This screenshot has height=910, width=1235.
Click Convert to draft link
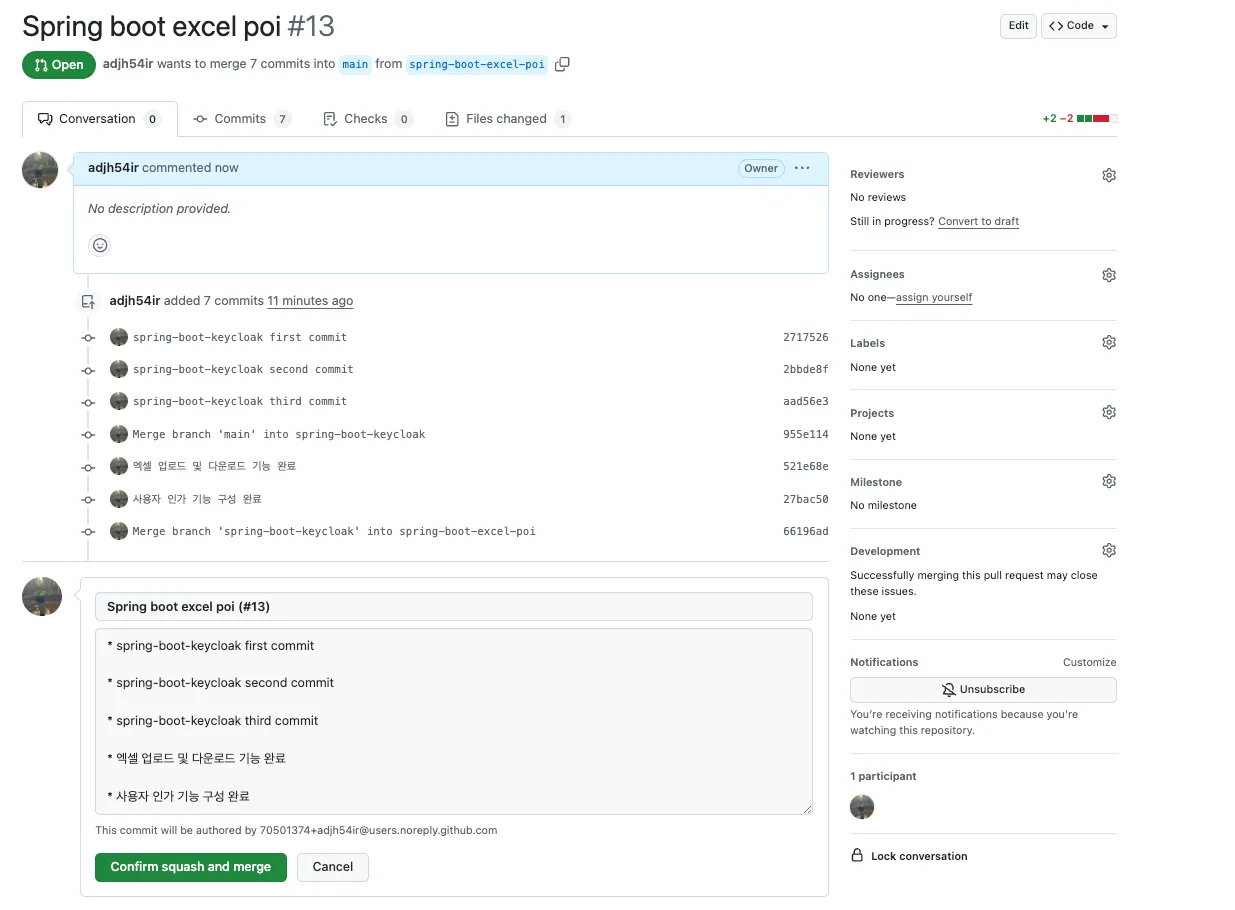coord(978,222)
